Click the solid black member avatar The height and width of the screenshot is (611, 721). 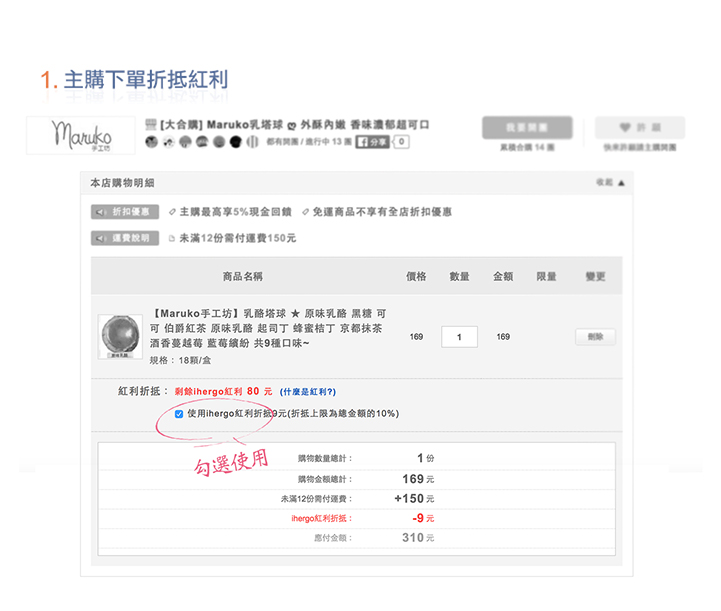point(235,142)
